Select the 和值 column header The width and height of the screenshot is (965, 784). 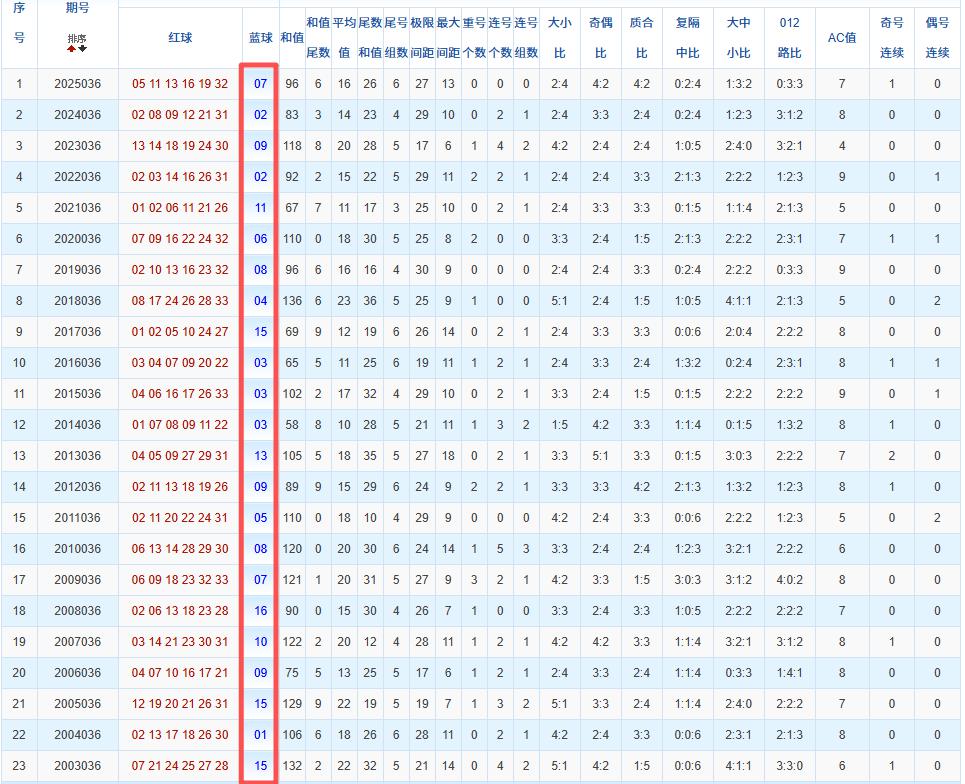point(292,37)
